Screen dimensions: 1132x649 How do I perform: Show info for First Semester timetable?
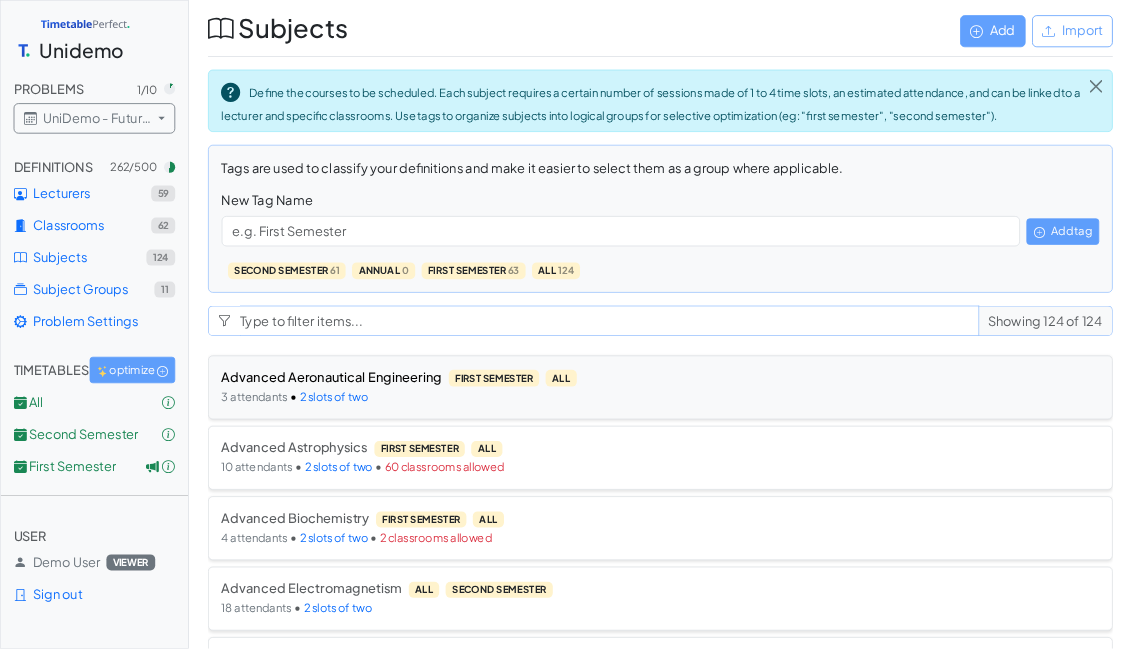(168, 466)
